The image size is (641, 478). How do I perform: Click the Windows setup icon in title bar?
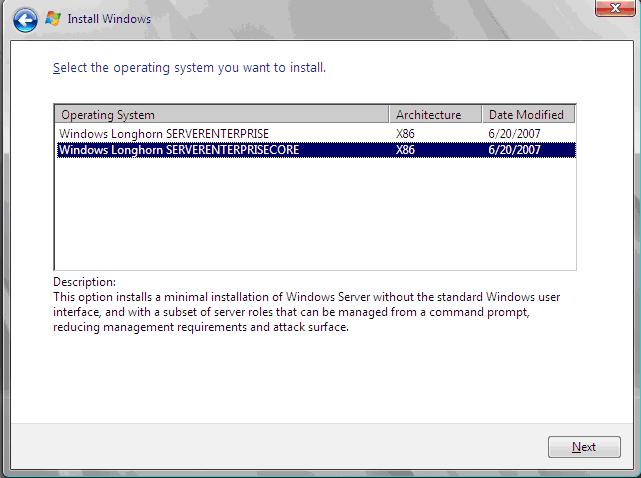(53, 18)
